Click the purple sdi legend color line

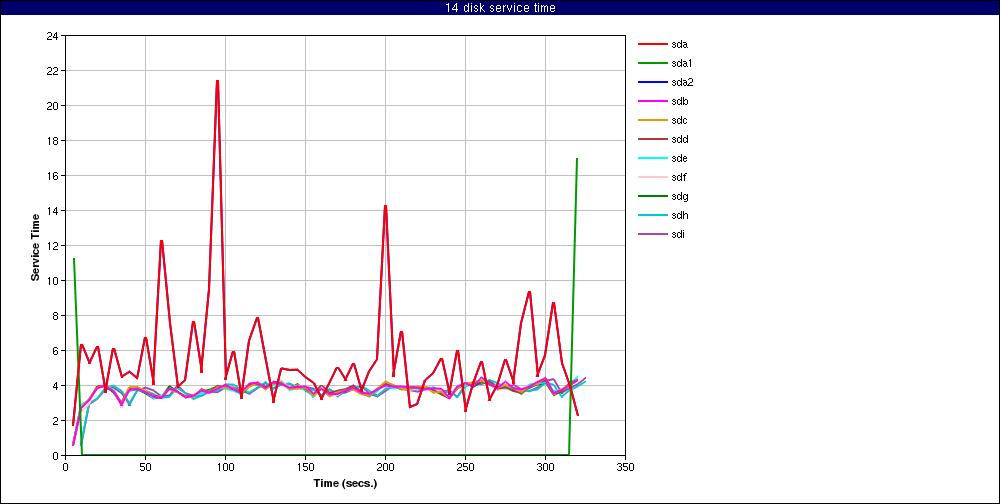[652, 234]
